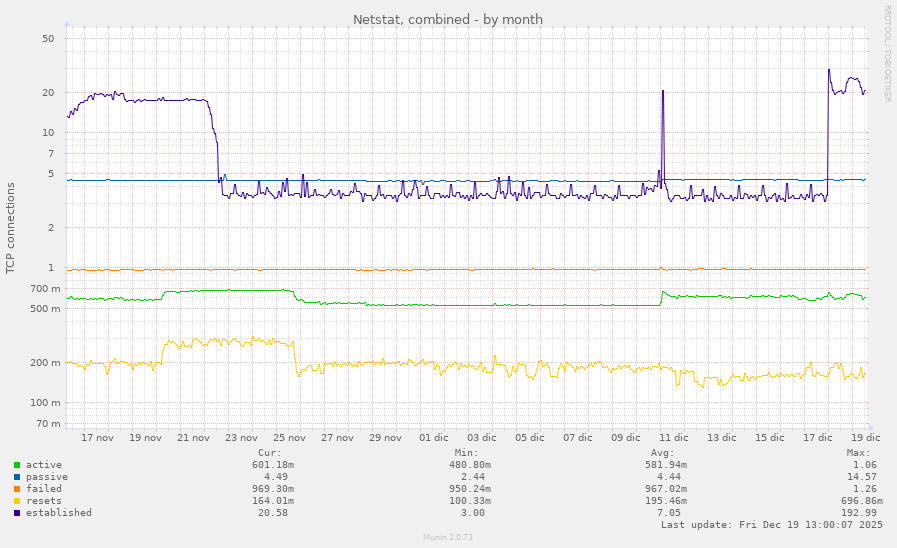
Task: Click the '19 dic' x-axis date label
Action: click(866, 438)
